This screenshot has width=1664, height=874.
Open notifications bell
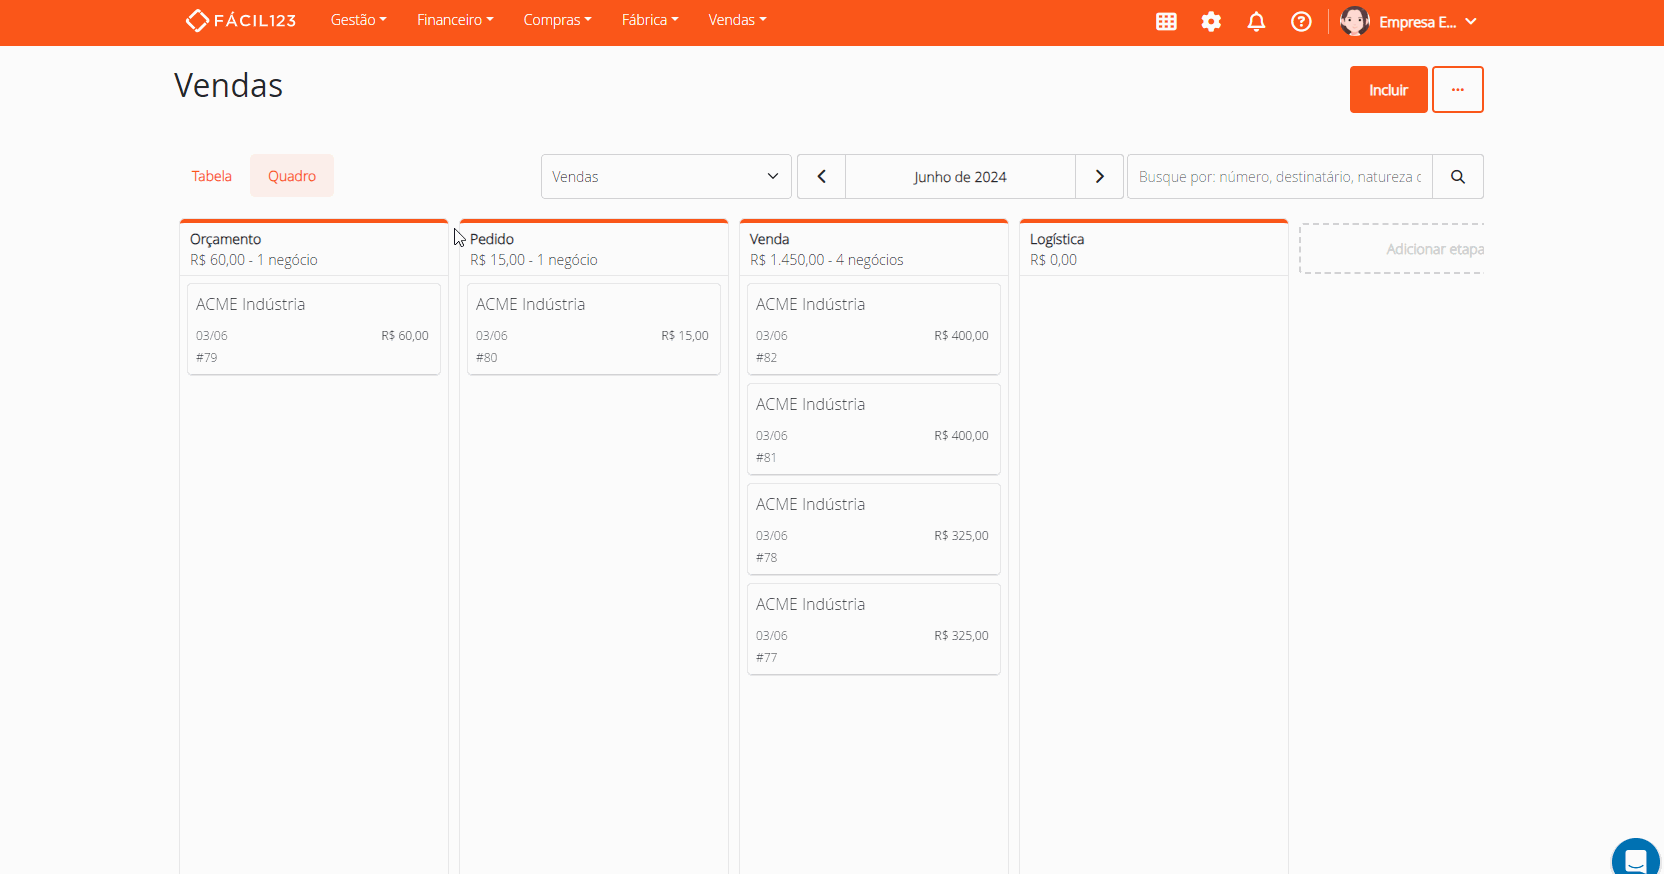point(1256,22)
